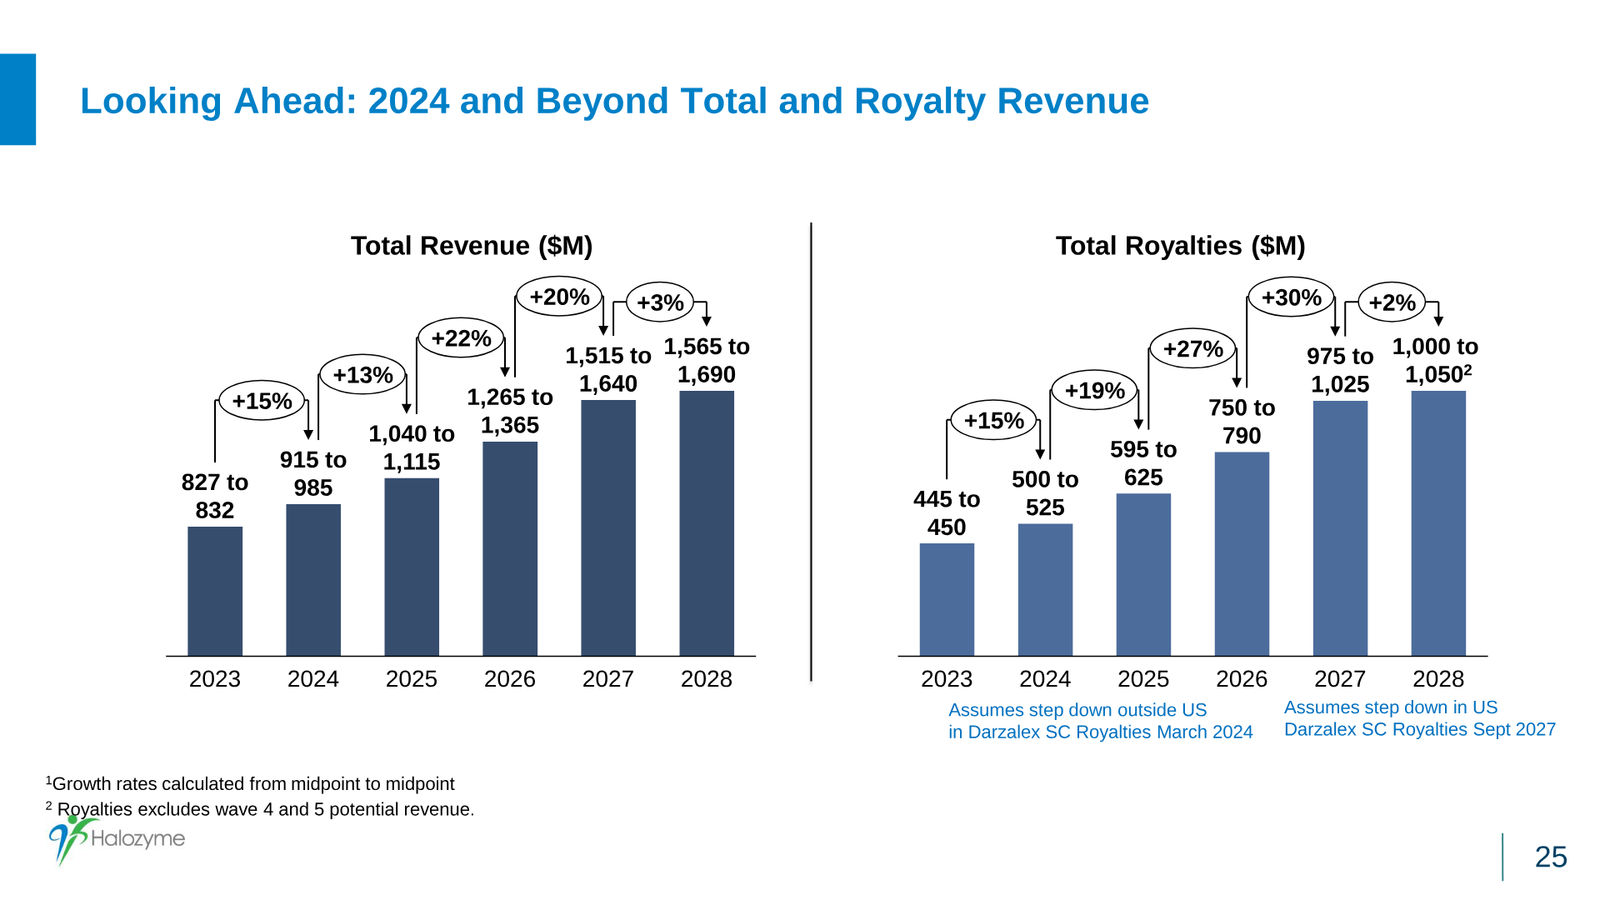Select the '915 to 985' revenue label
Viewport: 1600px width, 900px height.
[x=313, y=474]
